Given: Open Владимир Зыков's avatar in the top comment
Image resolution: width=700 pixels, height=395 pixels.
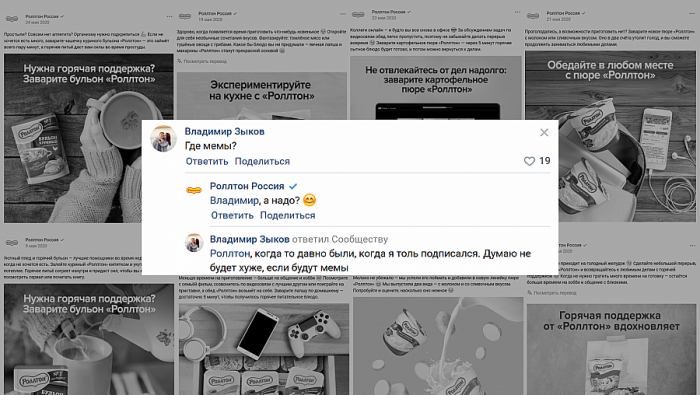Looking at the screenshot, I should tap(163, 138).
